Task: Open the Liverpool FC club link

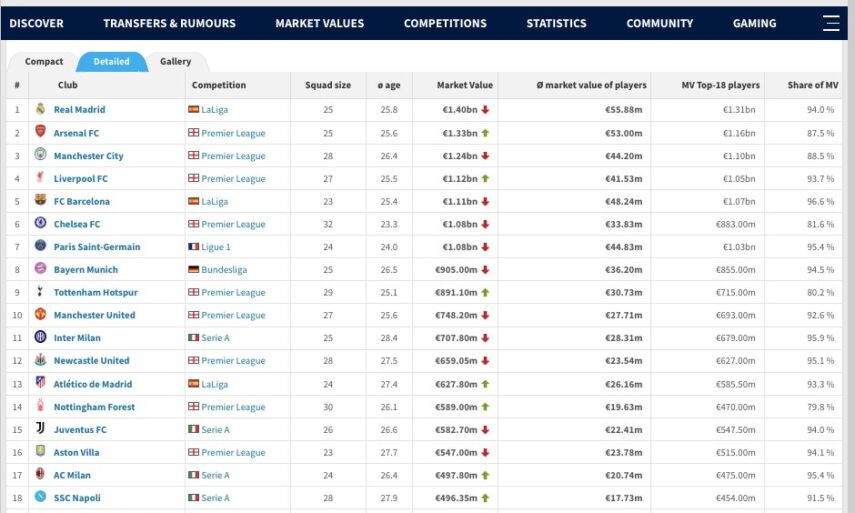Action: point(80,179)
